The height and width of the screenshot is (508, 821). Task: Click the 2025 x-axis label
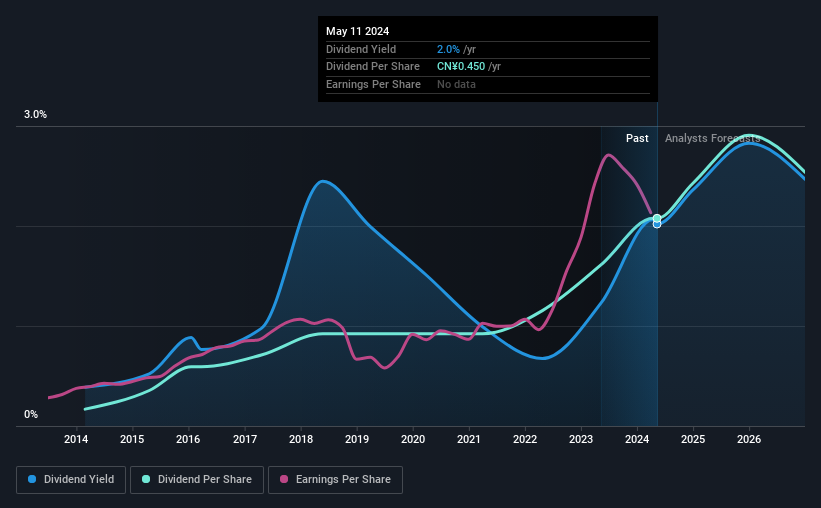tap(693, 439)
